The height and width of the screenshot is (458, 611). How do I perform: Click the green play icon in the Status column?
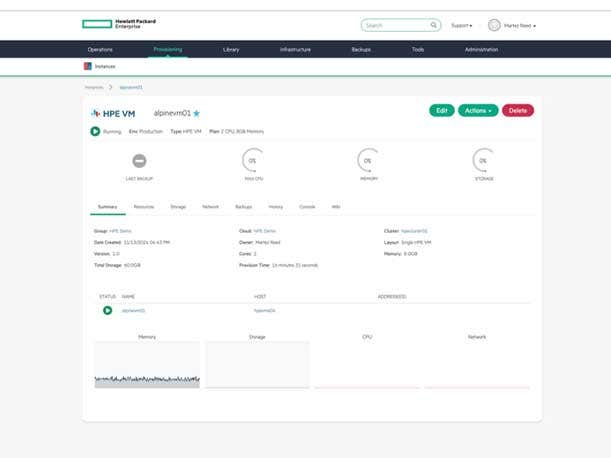107,310
